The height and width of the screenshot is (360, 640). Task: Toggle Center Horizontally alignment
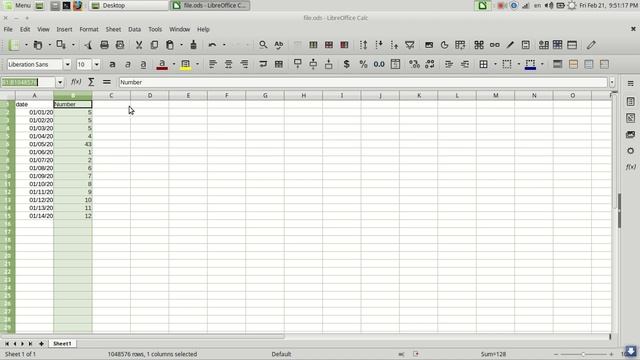coord(228,64)
